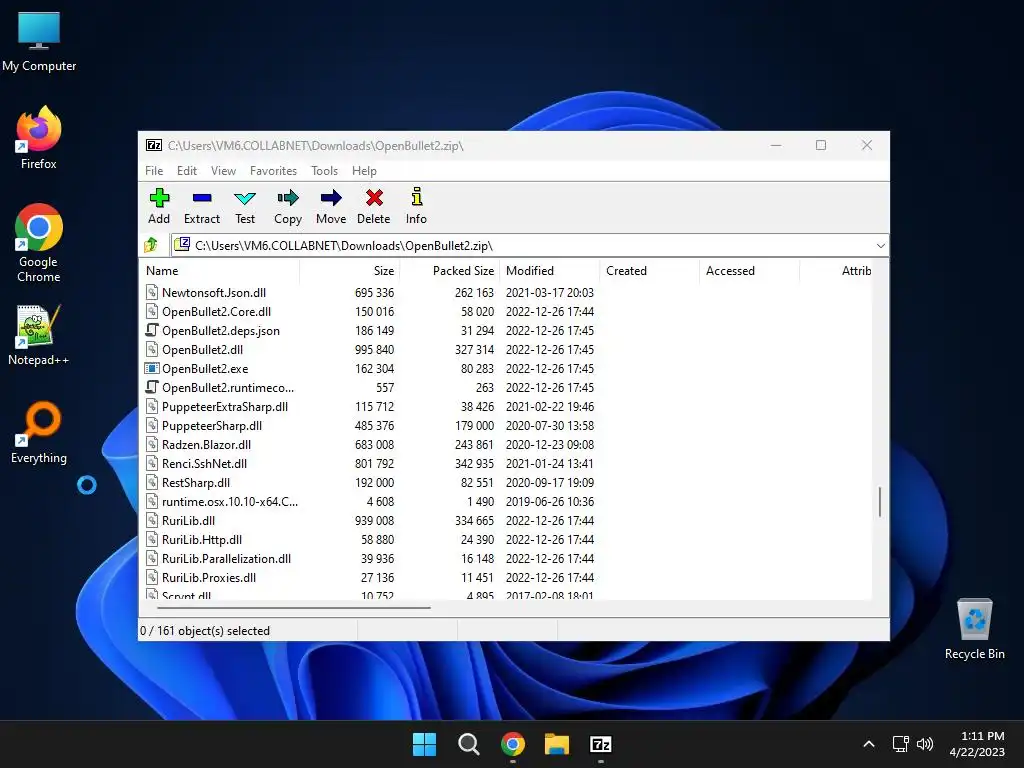This screenshot has height=768, width=1024.
Task: Select runtime.osx.10.10-x64.C... row
Action: (x=506, y=502)
